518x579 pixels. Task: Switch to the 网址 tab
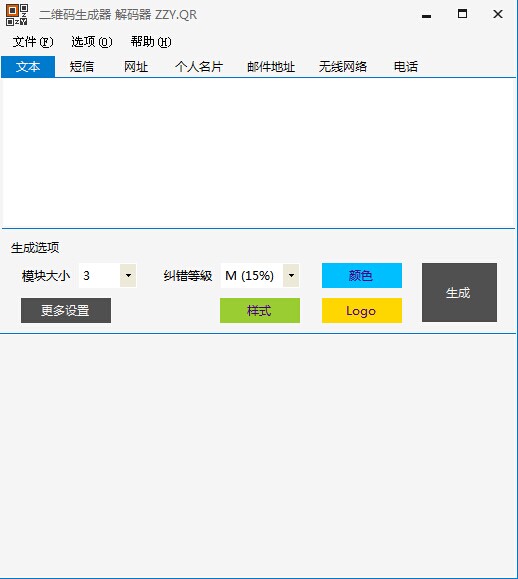(x=136, y=67)
